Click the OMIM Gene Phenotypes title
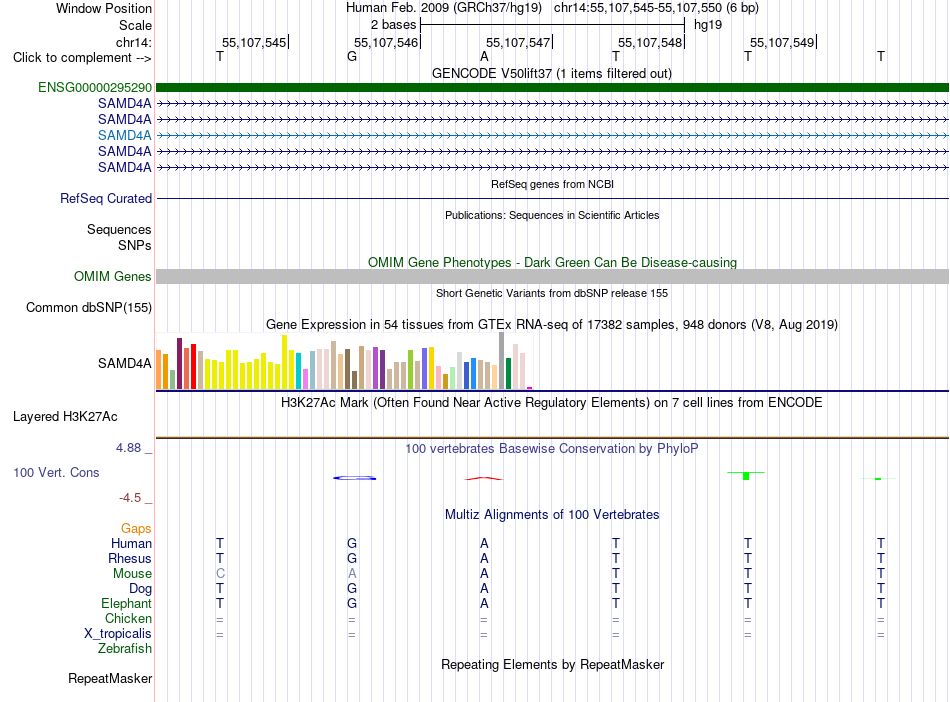This screenshot has width=950, height=702. pos(552,262)
